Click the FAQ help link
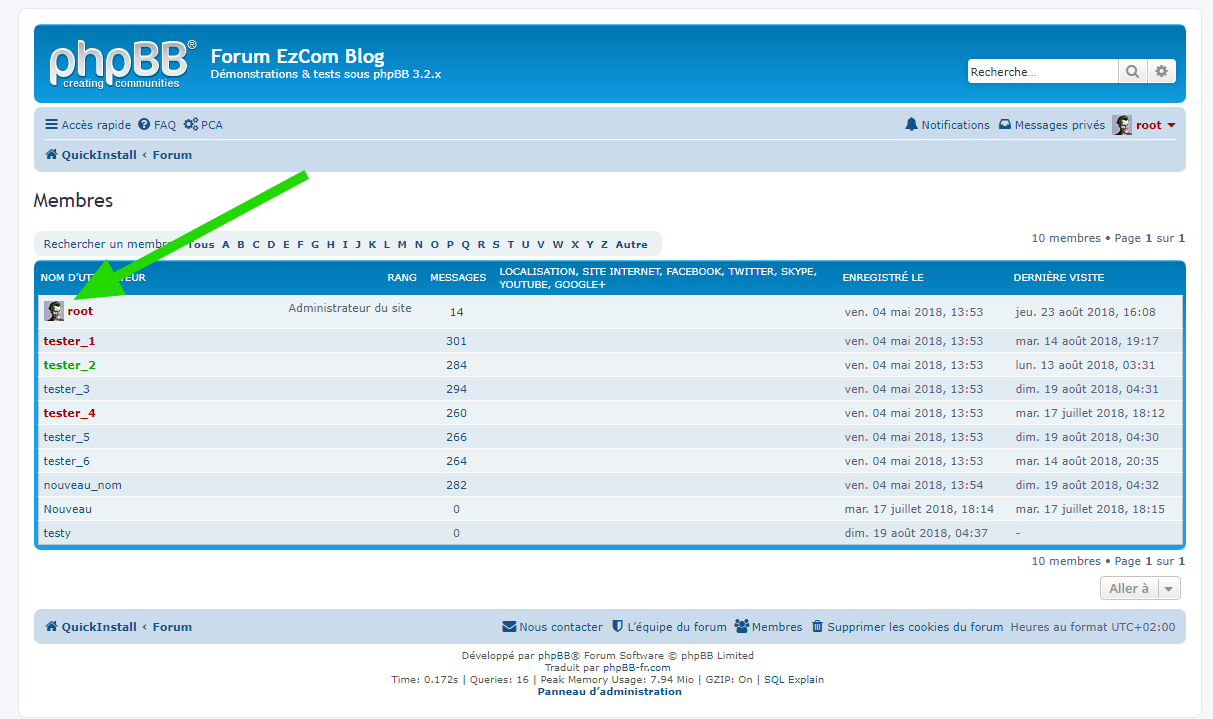This screenshot has width=1213, height=719. tap(157, 125)
